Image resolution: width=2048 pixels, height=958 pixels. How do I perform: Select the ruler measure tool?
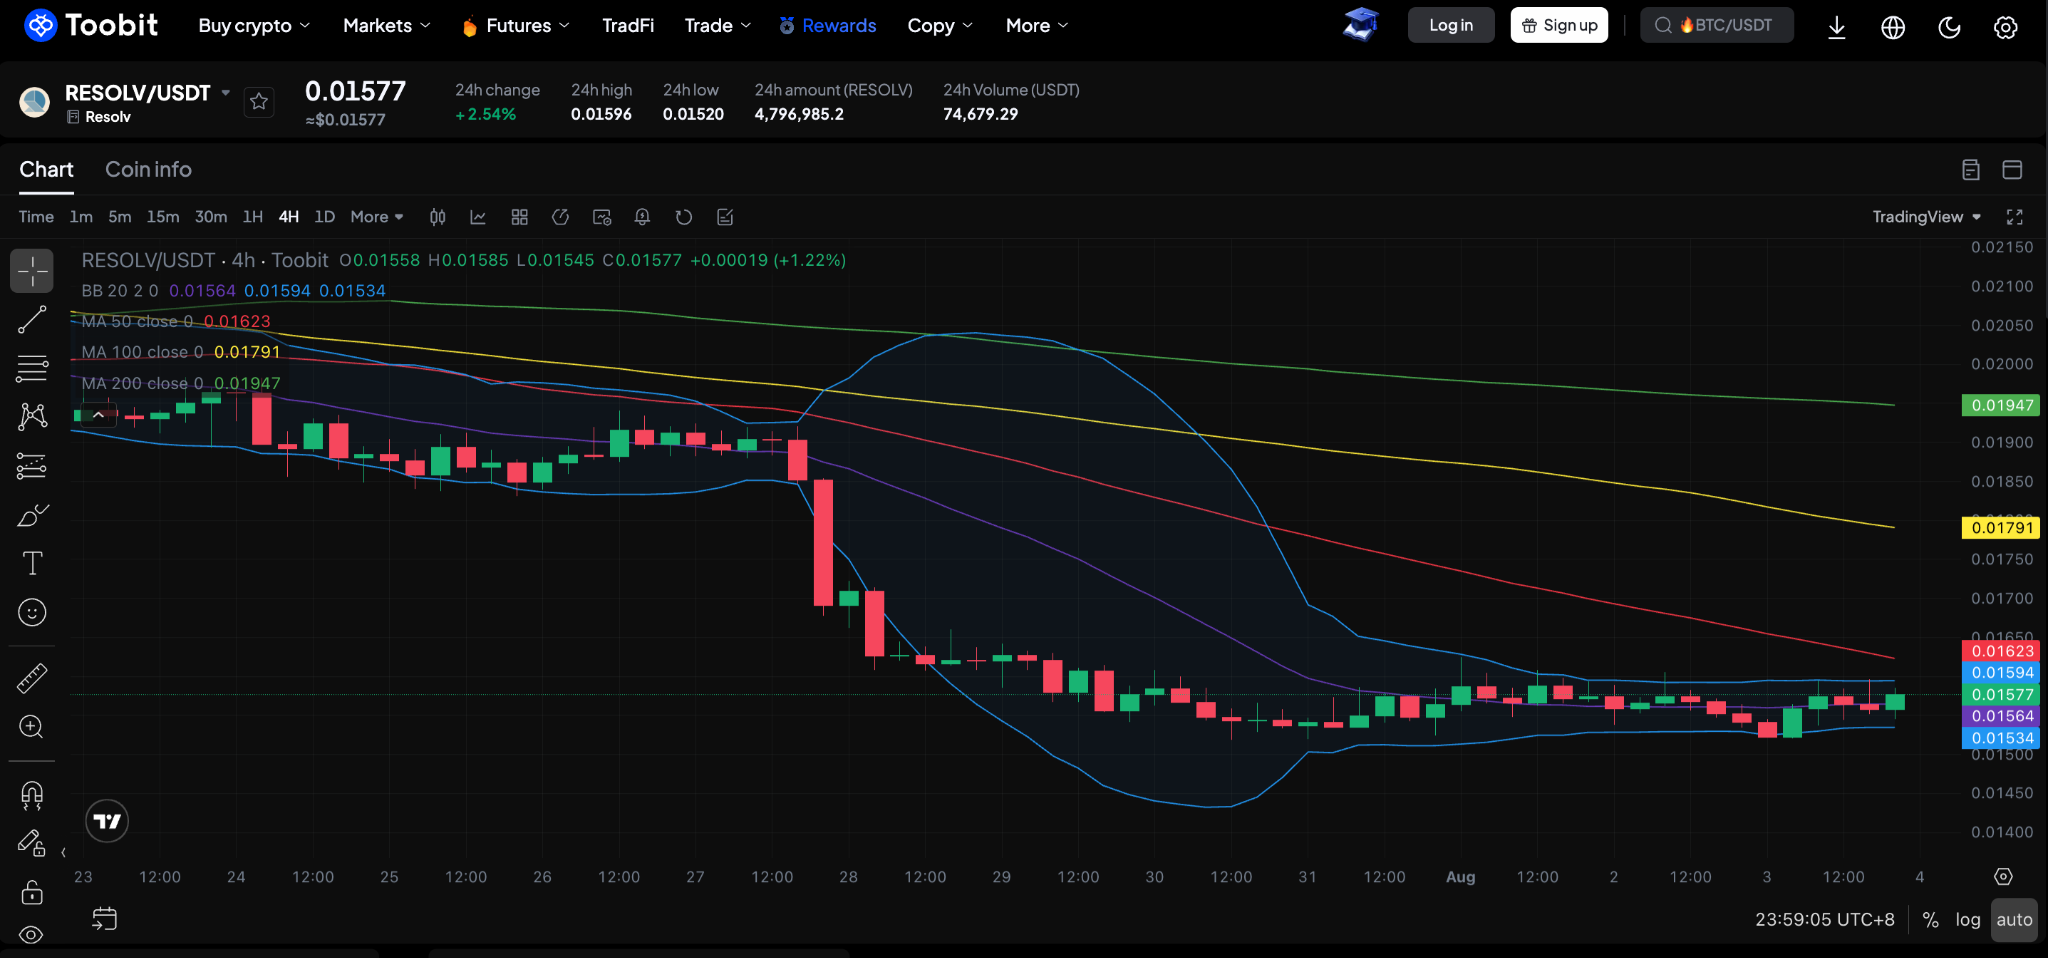click(x=32, y=678)
